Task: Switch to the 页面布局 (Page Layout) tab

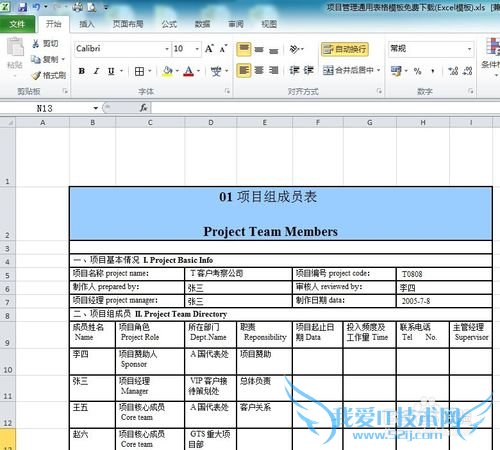Action: [x=128, y=24]
